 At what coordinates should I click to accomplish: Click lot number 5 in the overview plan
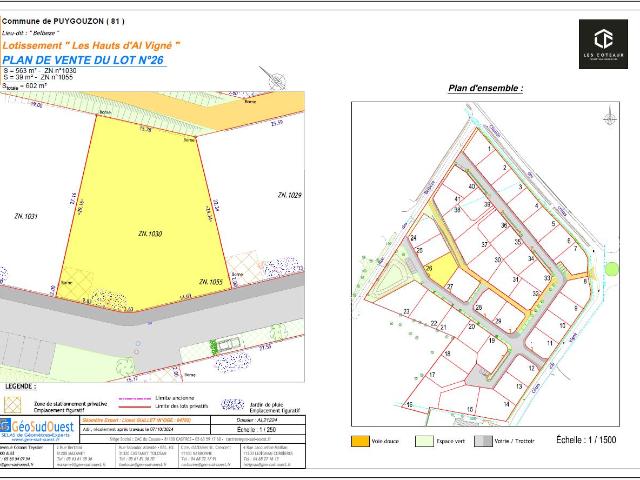click(553, 224)
